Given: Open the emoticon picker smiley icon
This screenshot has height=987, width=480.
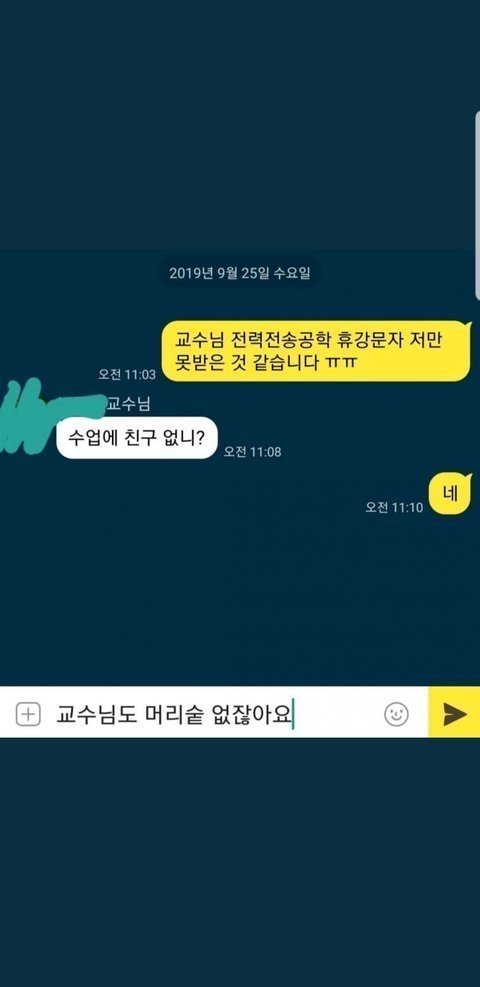Looking at the screenshot, I should coord(396,714).
